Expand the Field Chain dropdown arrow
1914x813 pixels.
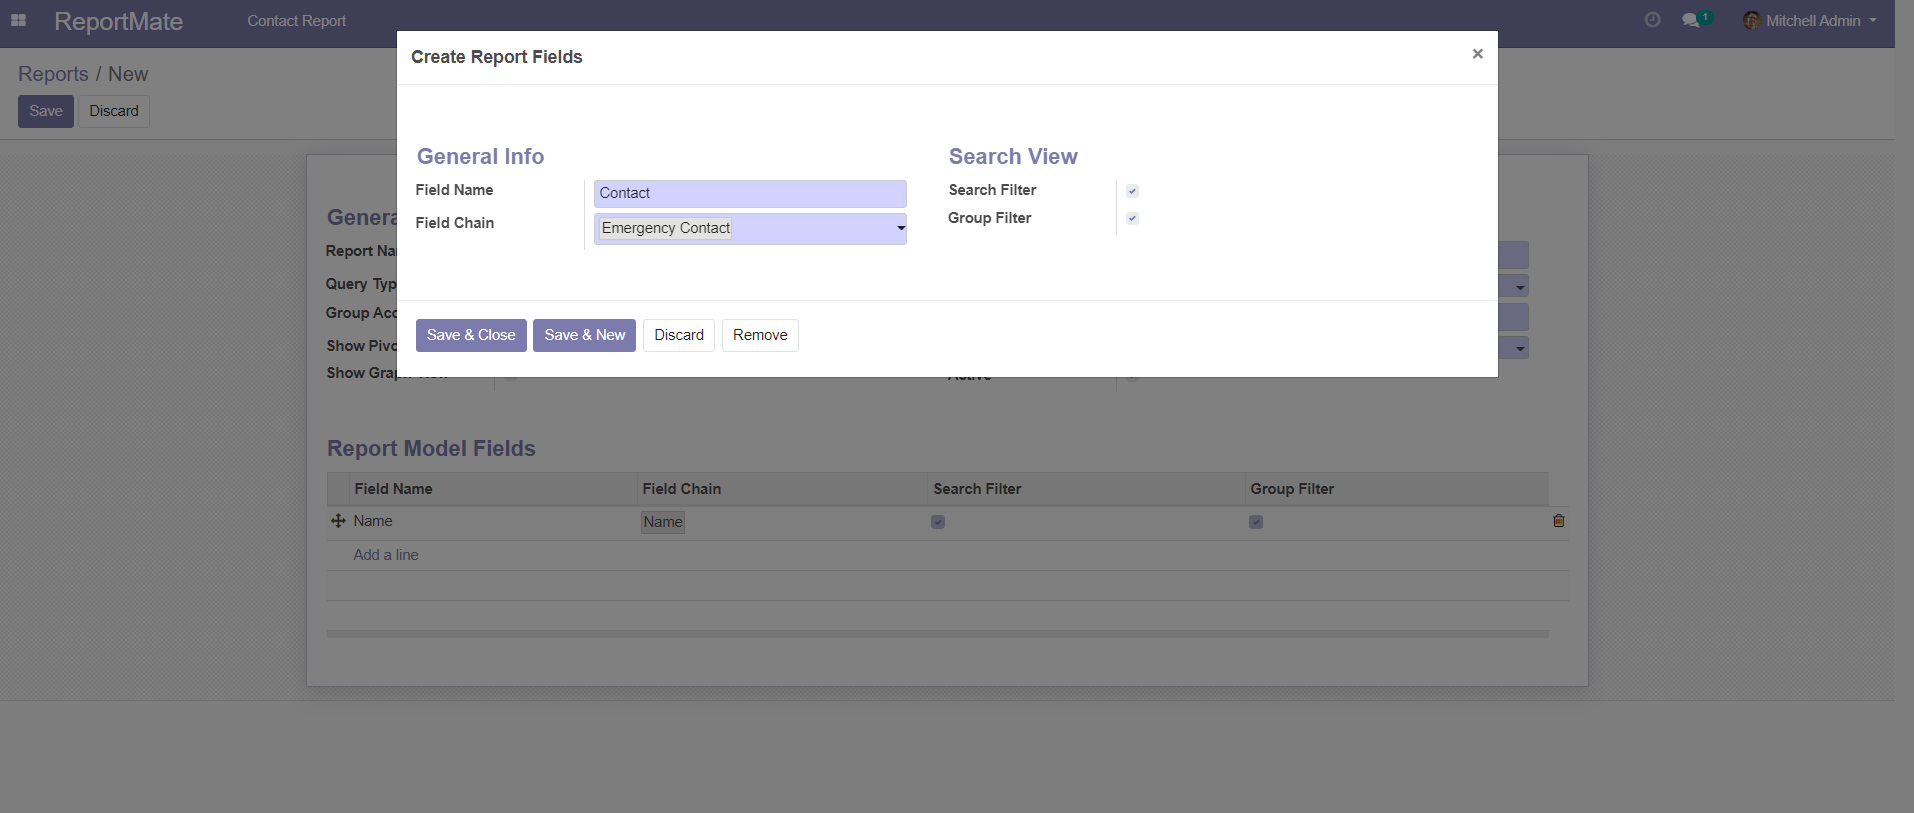point(900,229)
